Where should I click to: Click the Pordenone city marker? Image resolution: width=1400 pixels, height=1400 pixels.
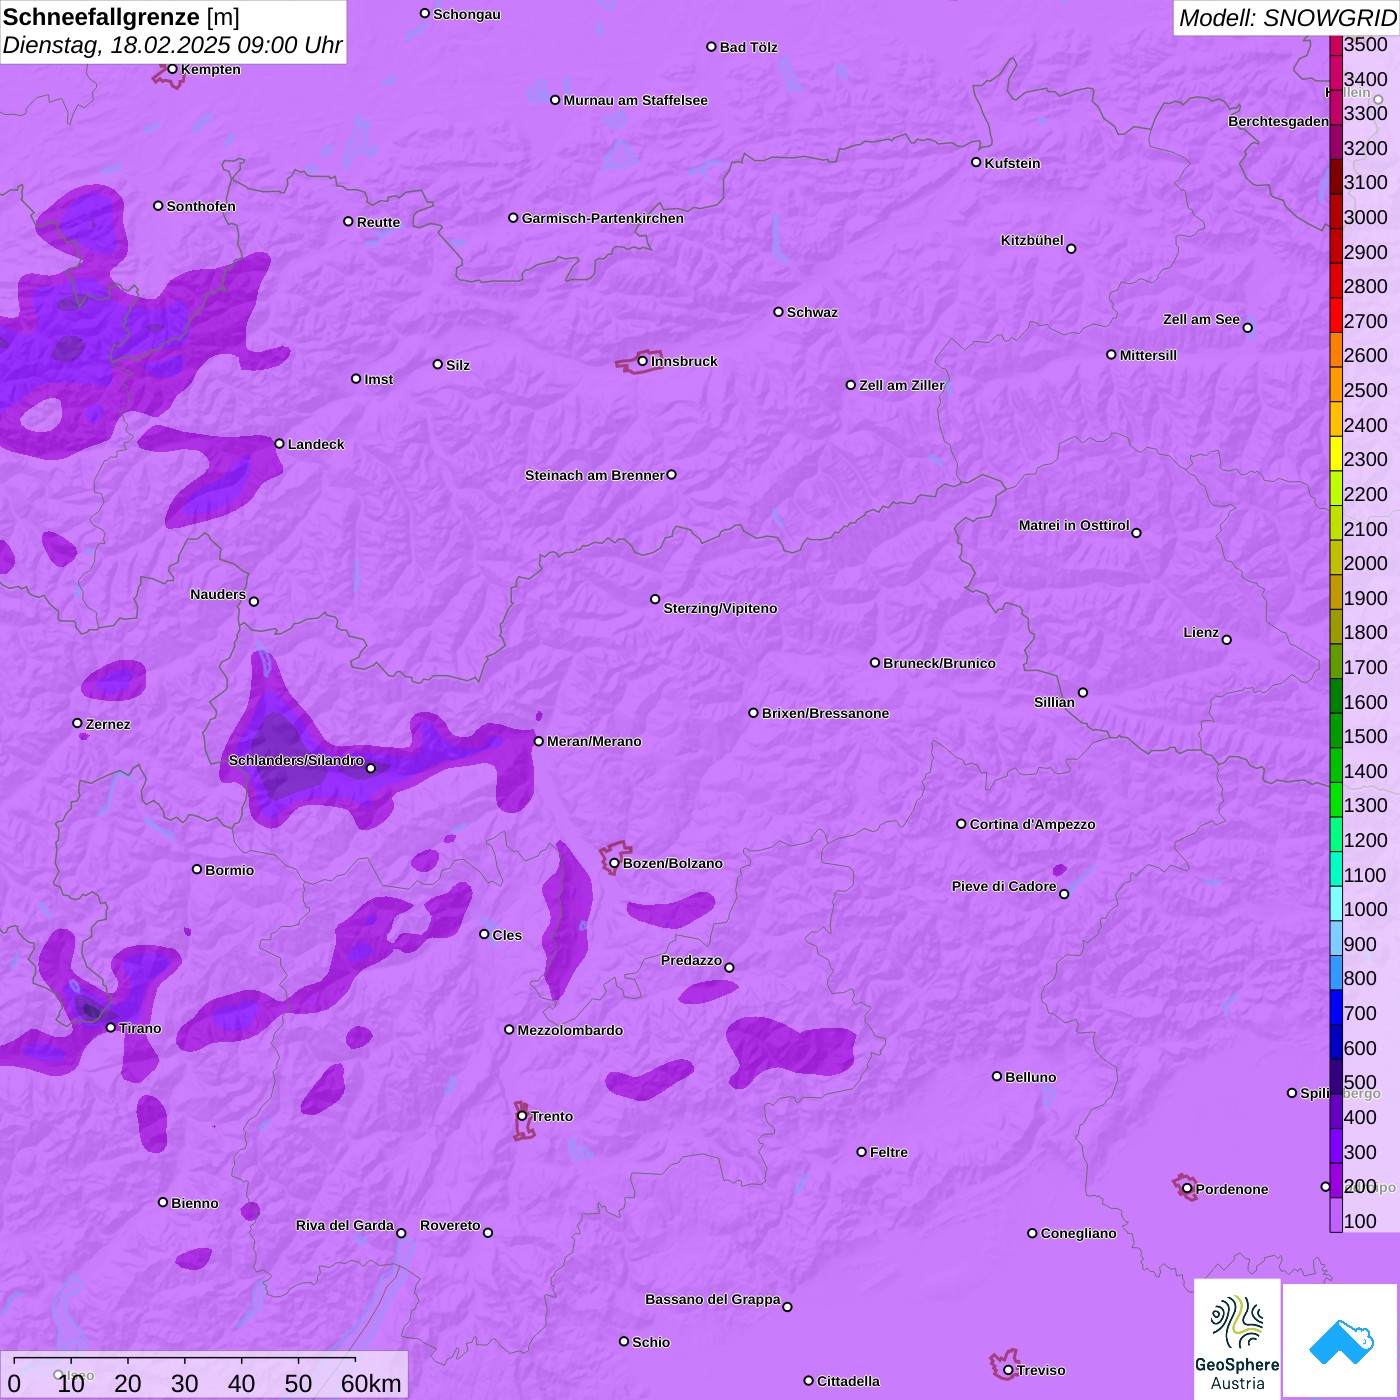point(1187,1189)
